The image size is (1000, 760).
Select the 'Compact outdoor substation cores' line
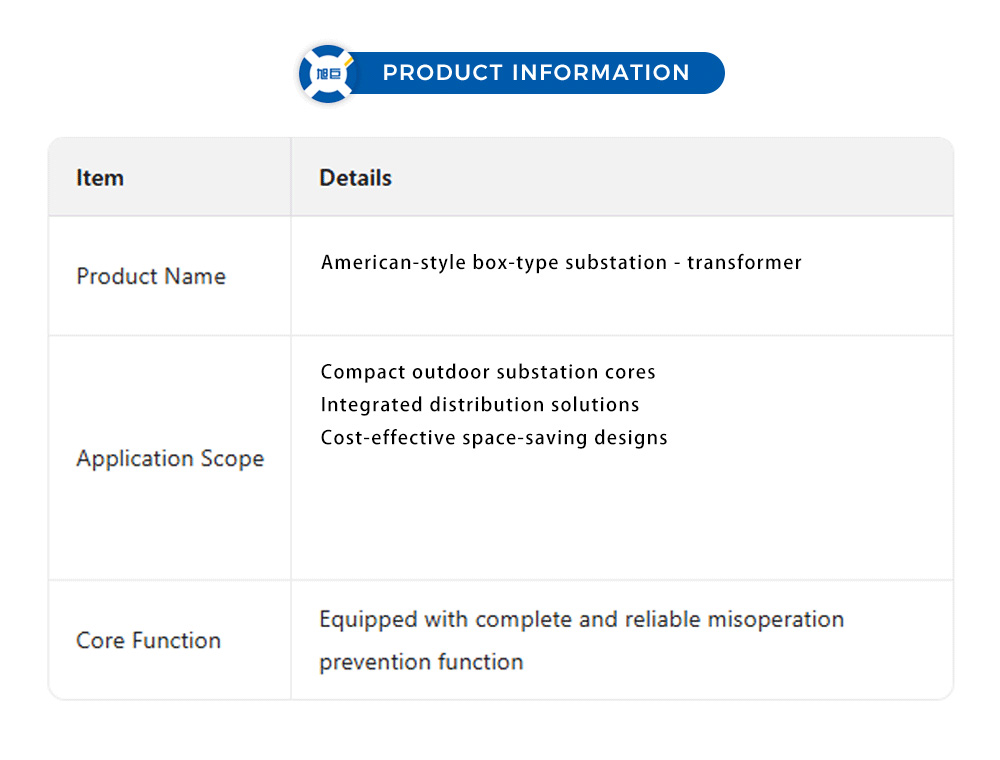tap(488, 372)
